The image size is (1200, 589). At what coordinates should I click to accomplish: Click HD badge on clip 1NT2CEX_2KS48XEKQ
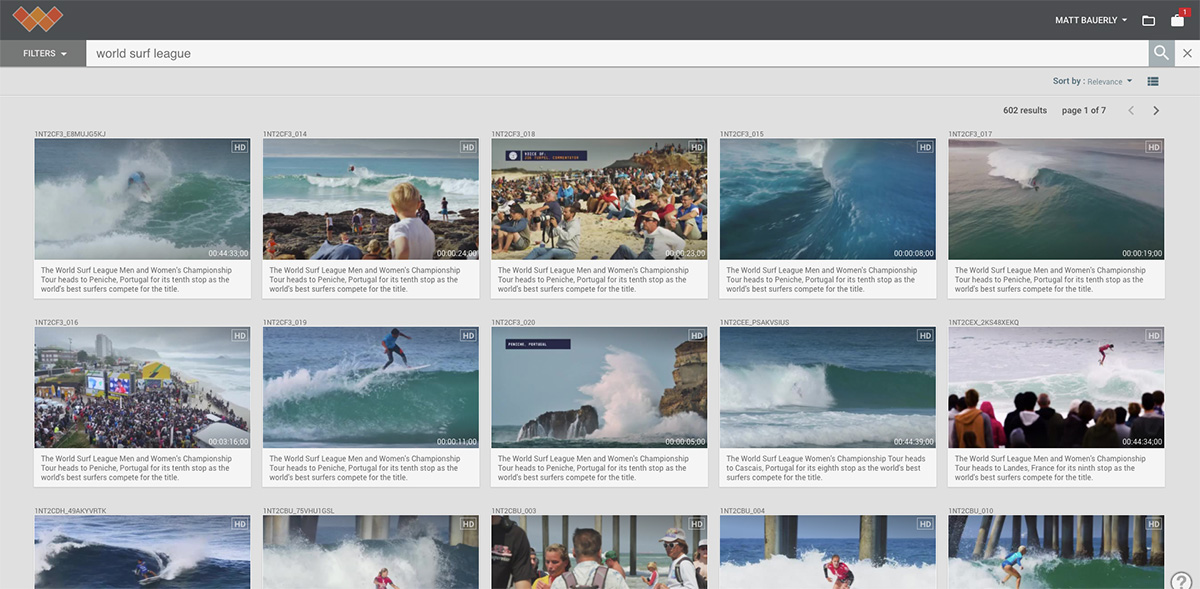(1153, 336)
